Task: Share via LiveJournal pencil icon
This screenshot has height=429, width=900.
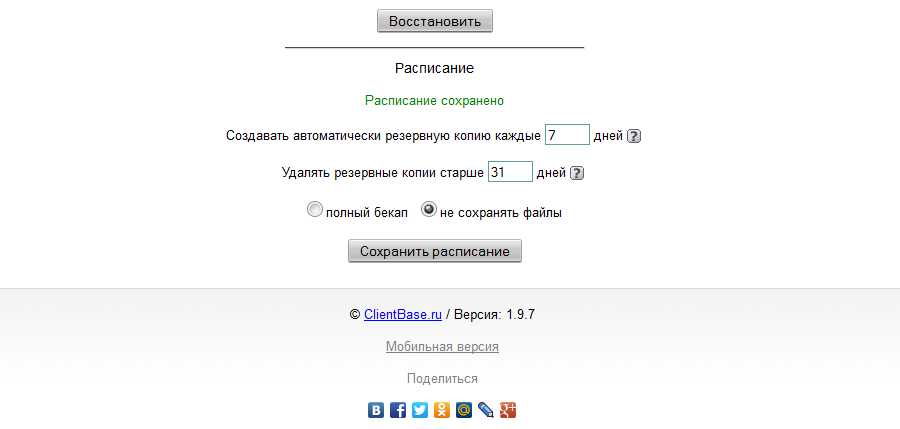Action: (486, 410)
